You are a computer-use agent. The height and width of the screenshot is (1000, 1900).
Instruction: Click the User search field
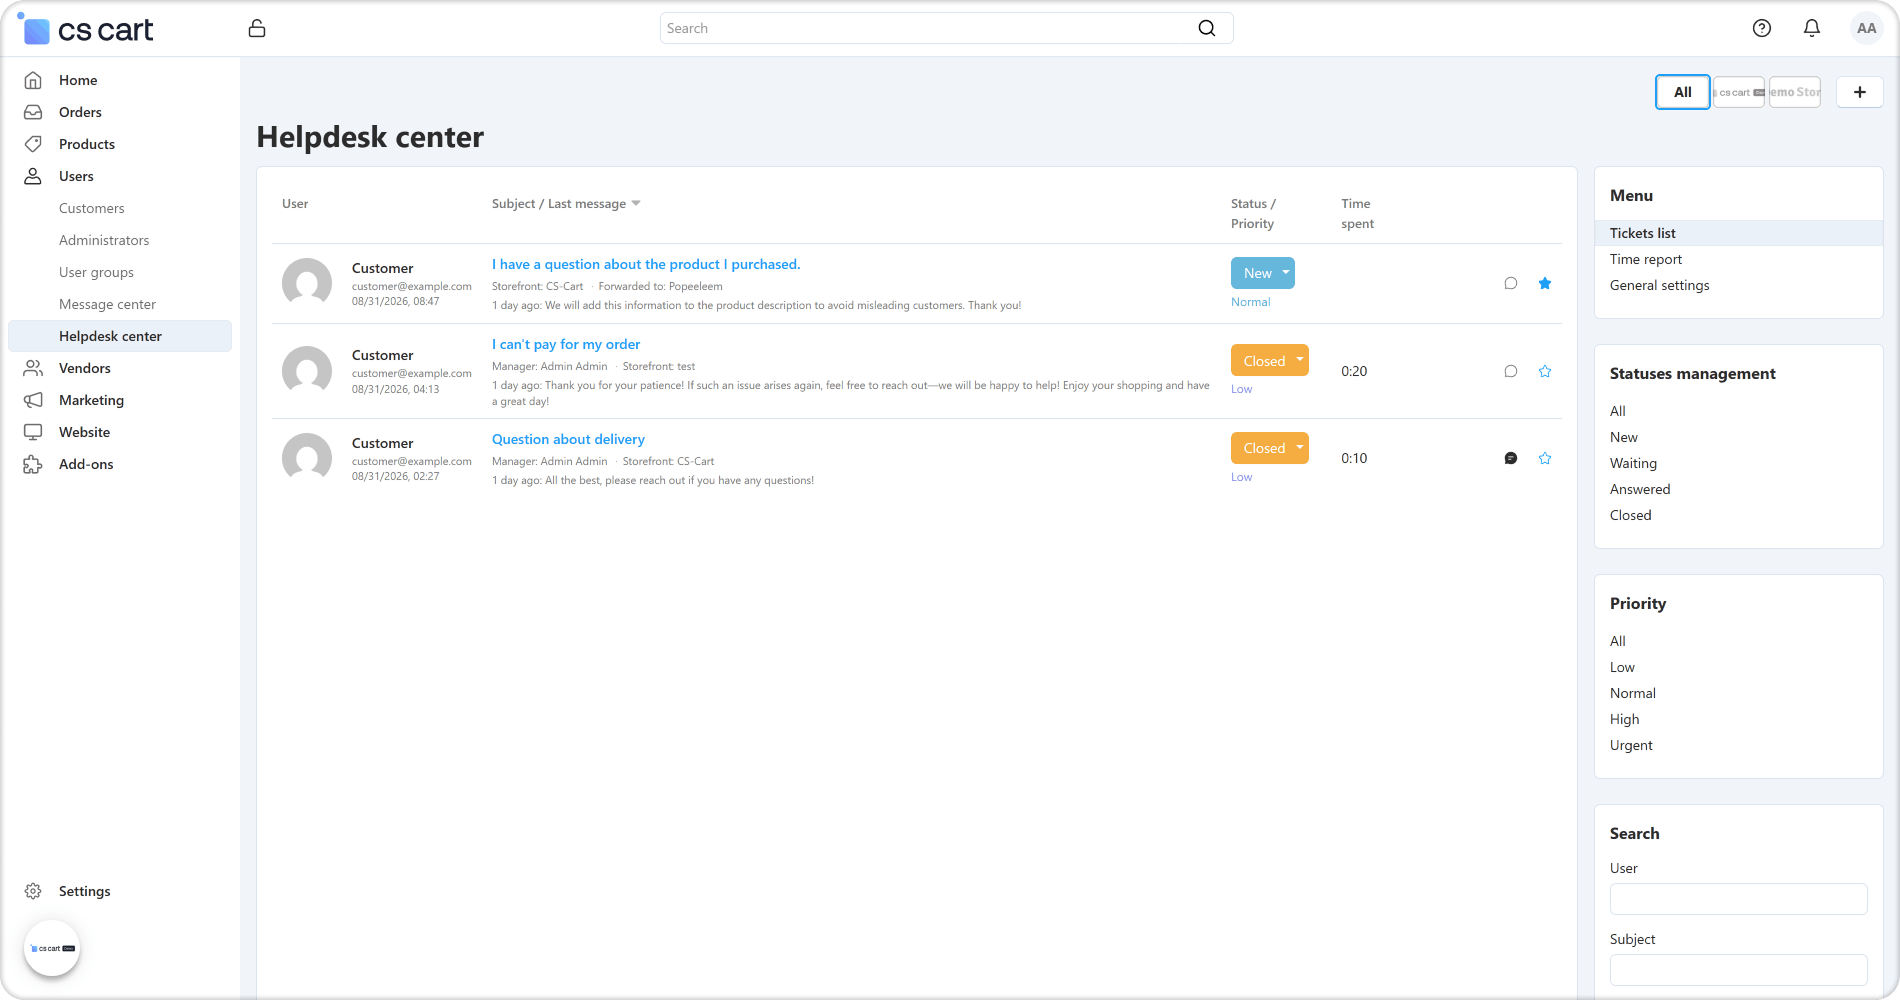(x=1738, y=899)
